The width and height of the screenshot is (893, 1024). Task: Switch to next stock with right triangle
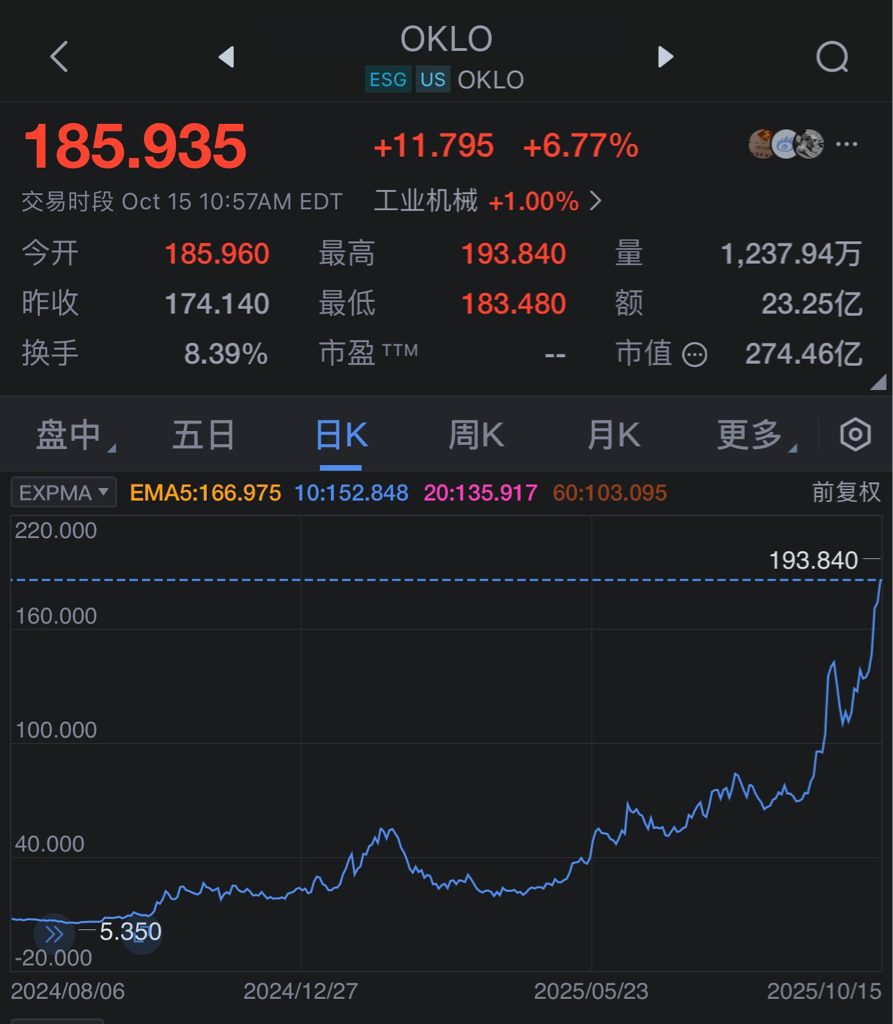[665, 57]
